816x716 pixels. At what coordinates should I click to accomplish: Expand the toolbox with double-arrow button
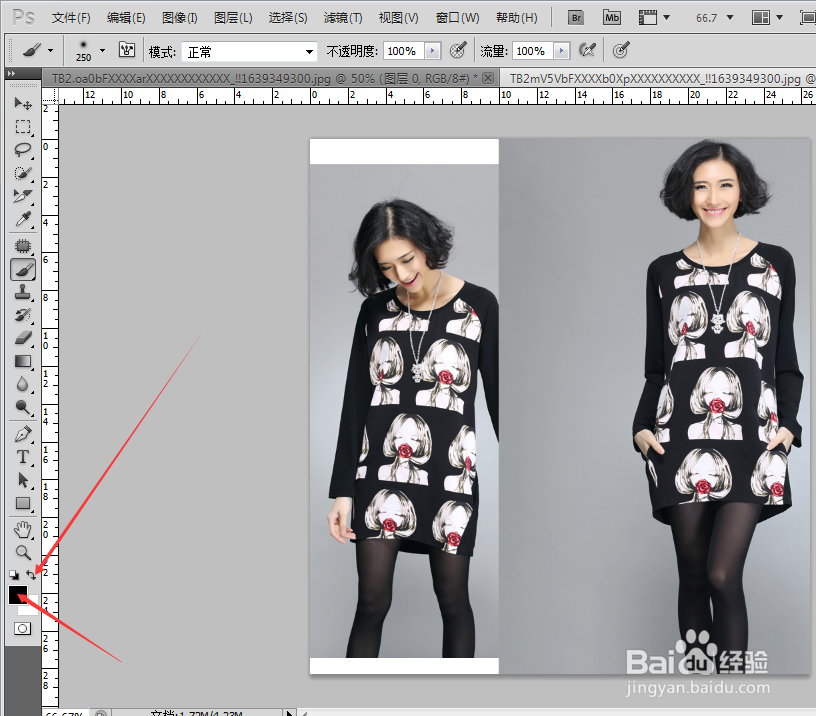11,73
